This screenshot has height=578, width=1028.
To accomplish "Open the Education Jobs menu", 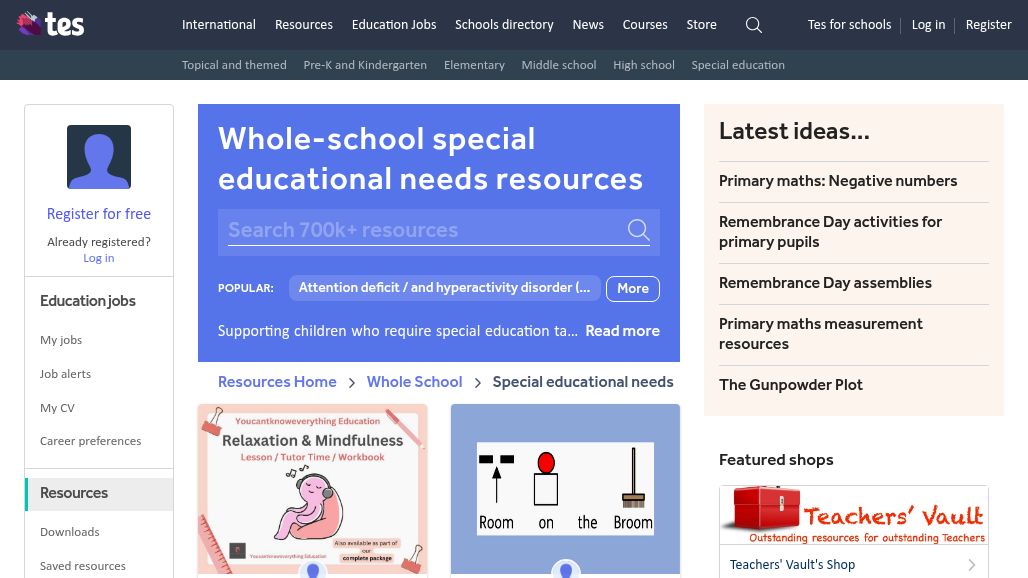I will pyautogui.click(x=393, y=25).
